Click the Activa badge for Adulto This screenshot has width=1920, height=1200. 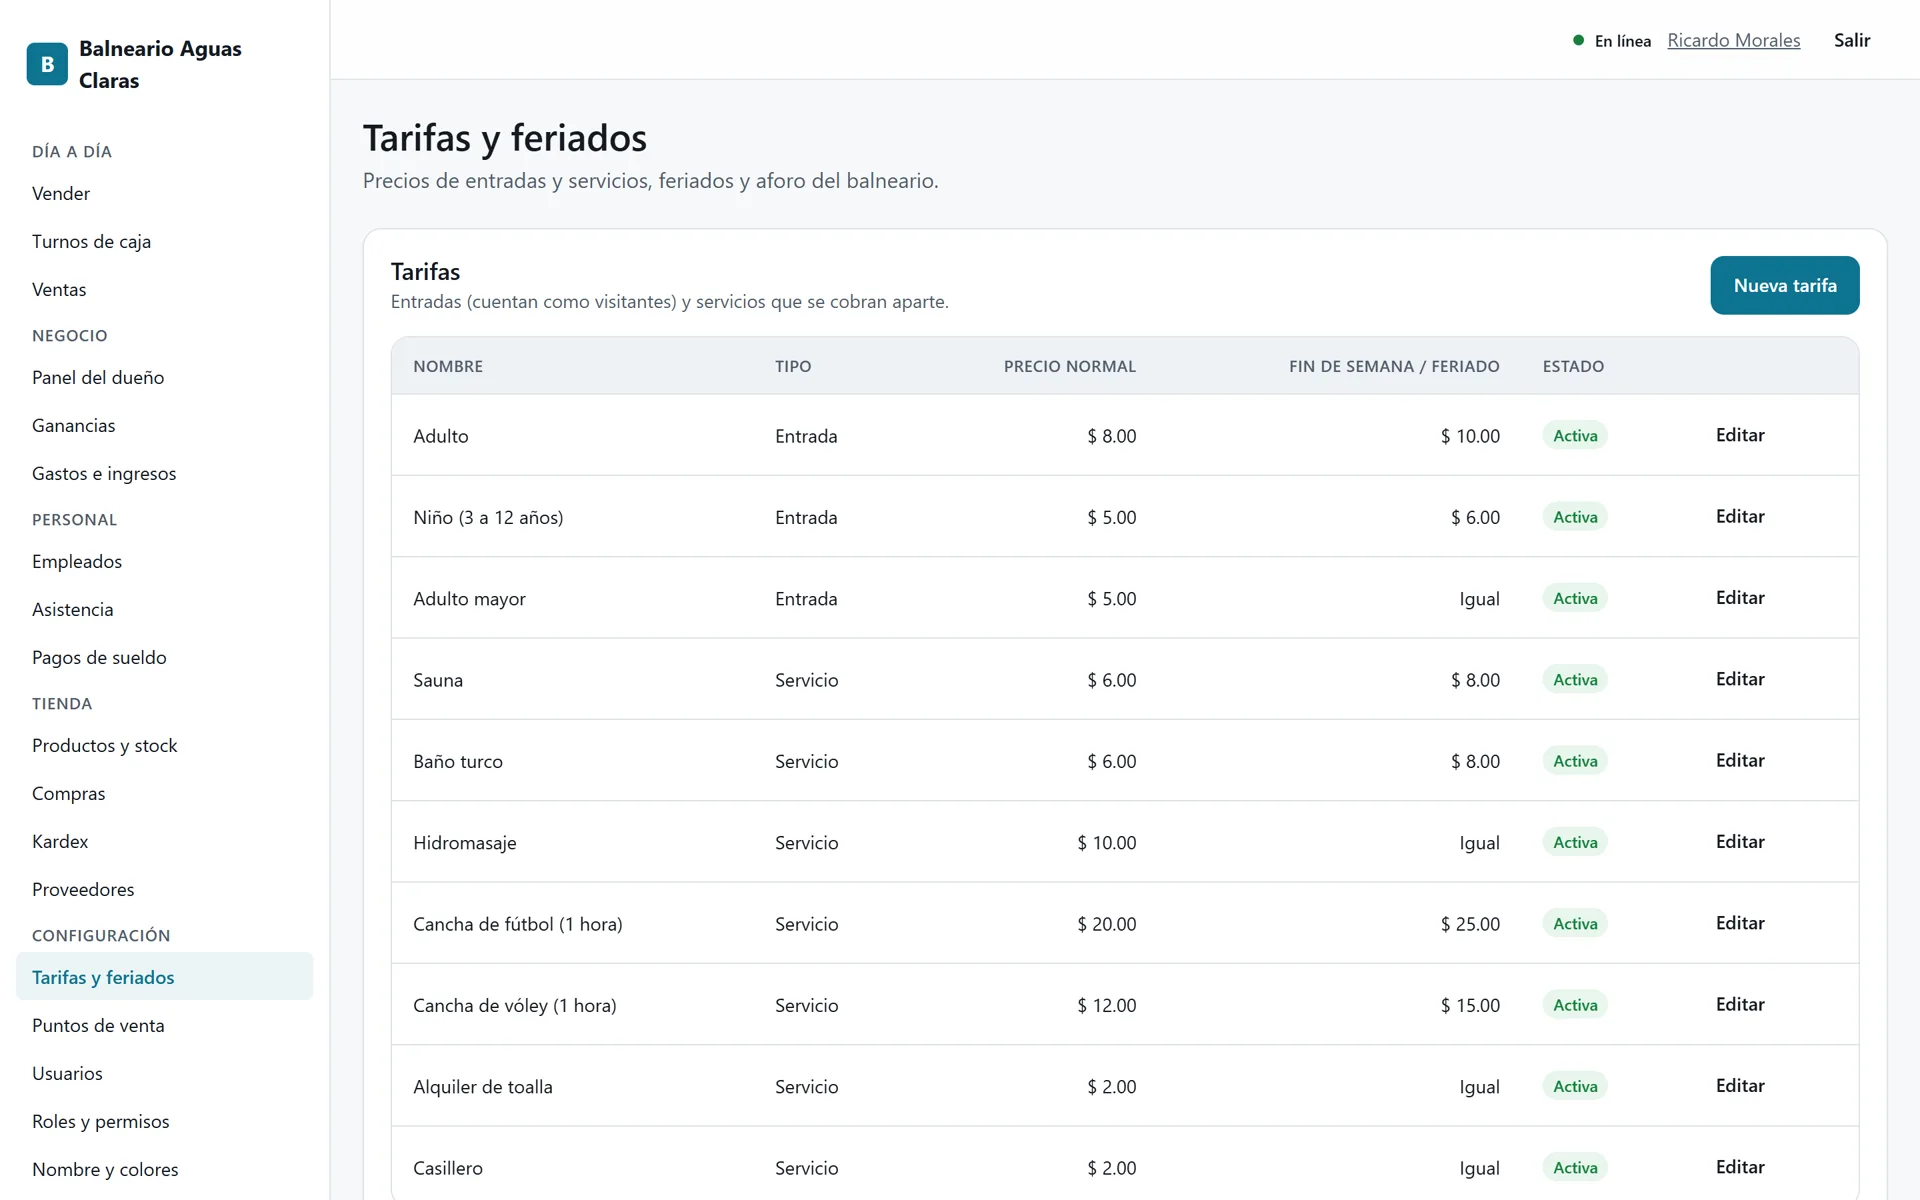(x=1575, y=435)
